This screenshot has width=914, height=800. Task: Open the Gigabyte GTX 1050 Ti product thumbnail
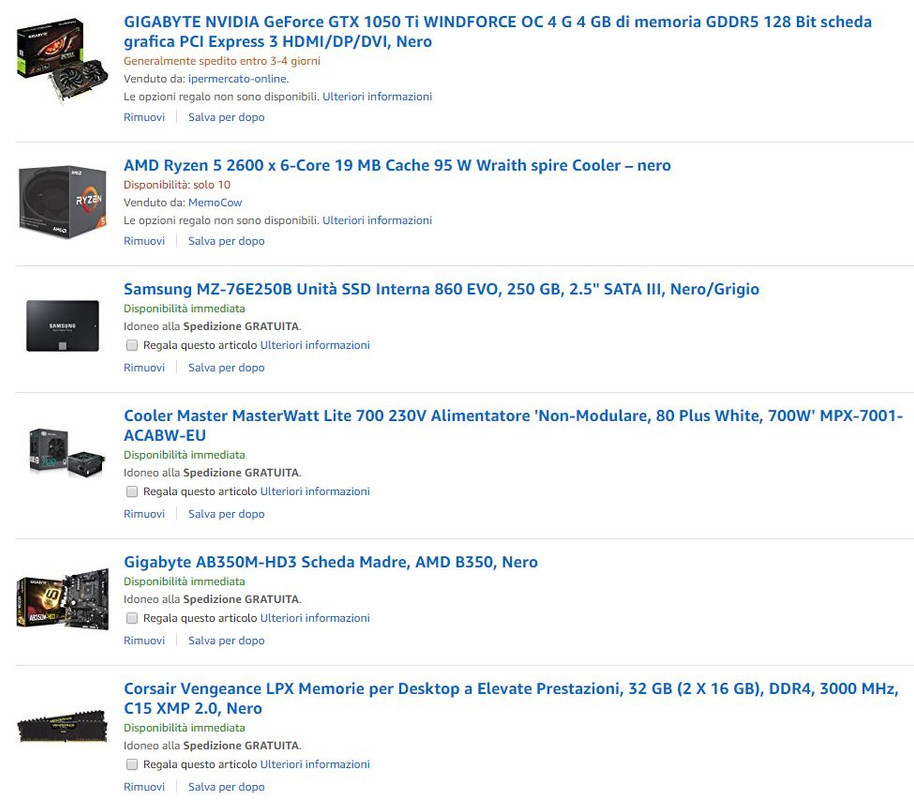coord(62,61)
